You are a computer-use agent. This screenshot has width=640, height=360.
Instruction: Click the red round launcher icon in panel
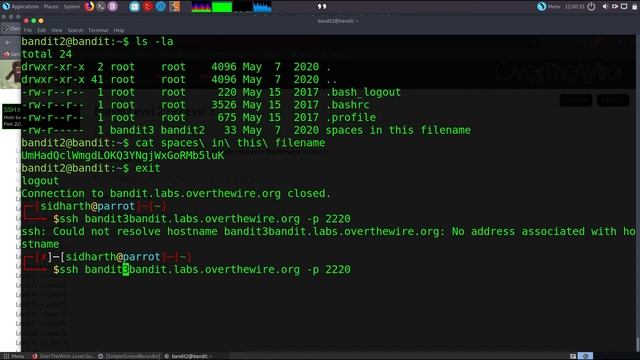pos(148,6)
